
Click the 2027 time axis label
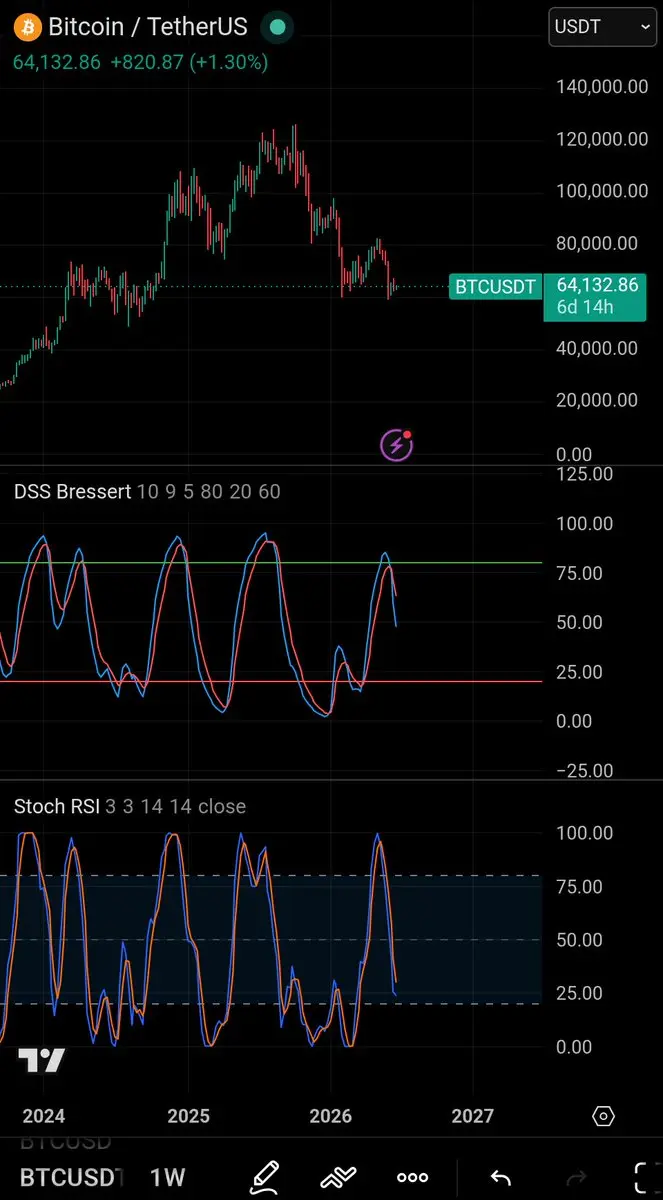[x=473, y=1116]
